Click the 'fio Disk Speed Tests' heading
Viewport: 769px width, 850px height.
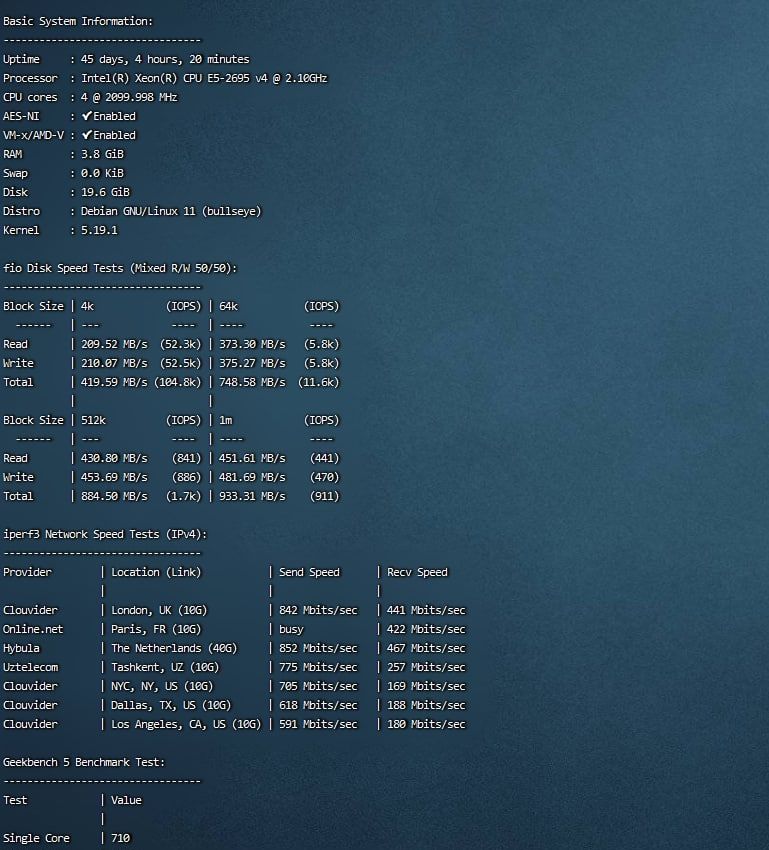click(120, 268)
